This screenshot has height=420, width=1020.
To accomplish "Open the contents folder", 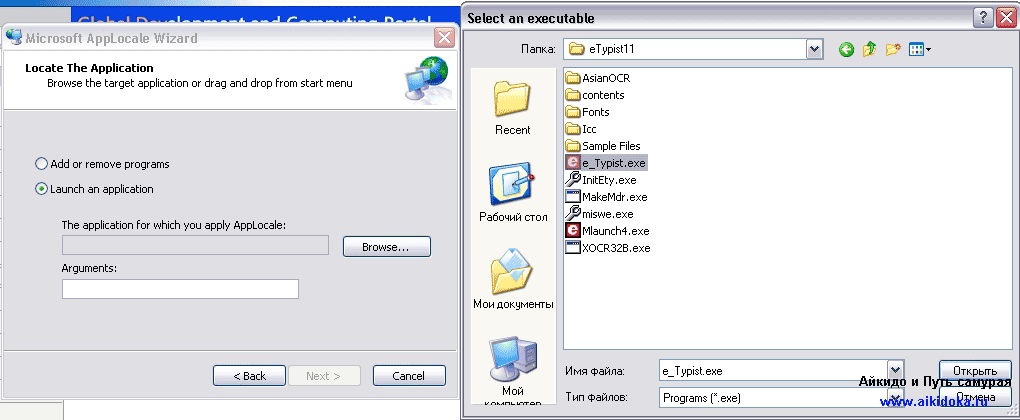I will click(x=595, y=95).
